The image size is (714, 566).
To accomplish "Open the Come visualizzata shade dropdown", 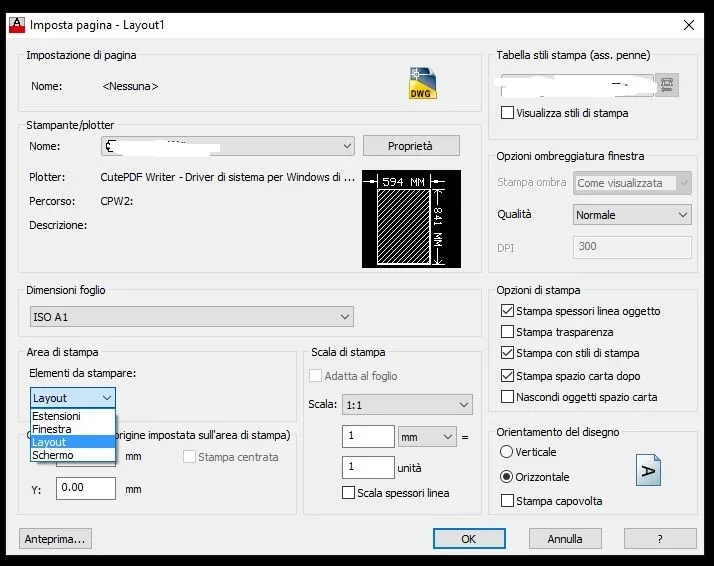I will (632, 183).
